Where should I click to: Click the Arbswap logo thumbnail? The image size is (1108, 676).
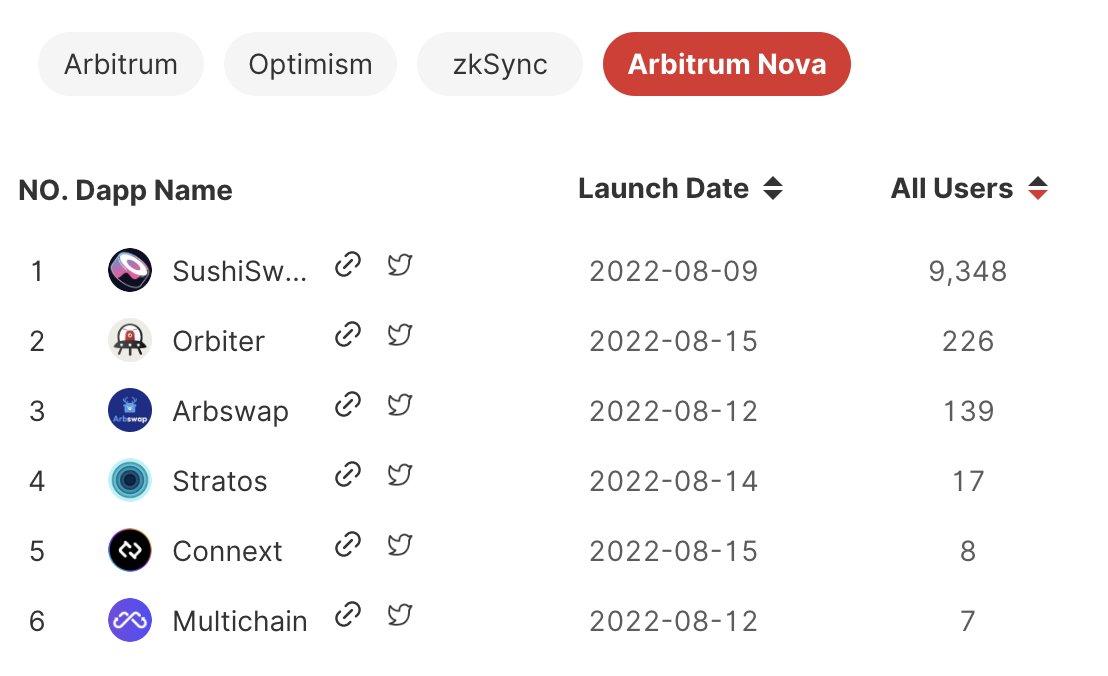130,411
